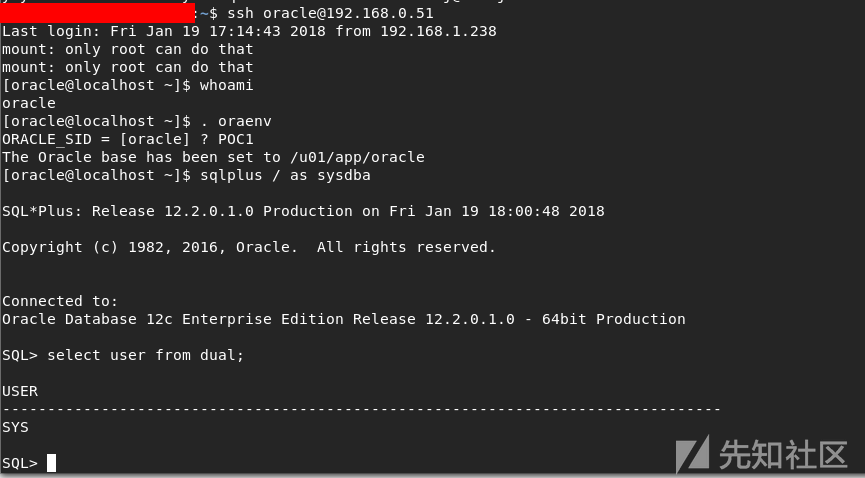865x478 pixels.
Task: Click the SYS result value
Action: click(x=16, y=427)
